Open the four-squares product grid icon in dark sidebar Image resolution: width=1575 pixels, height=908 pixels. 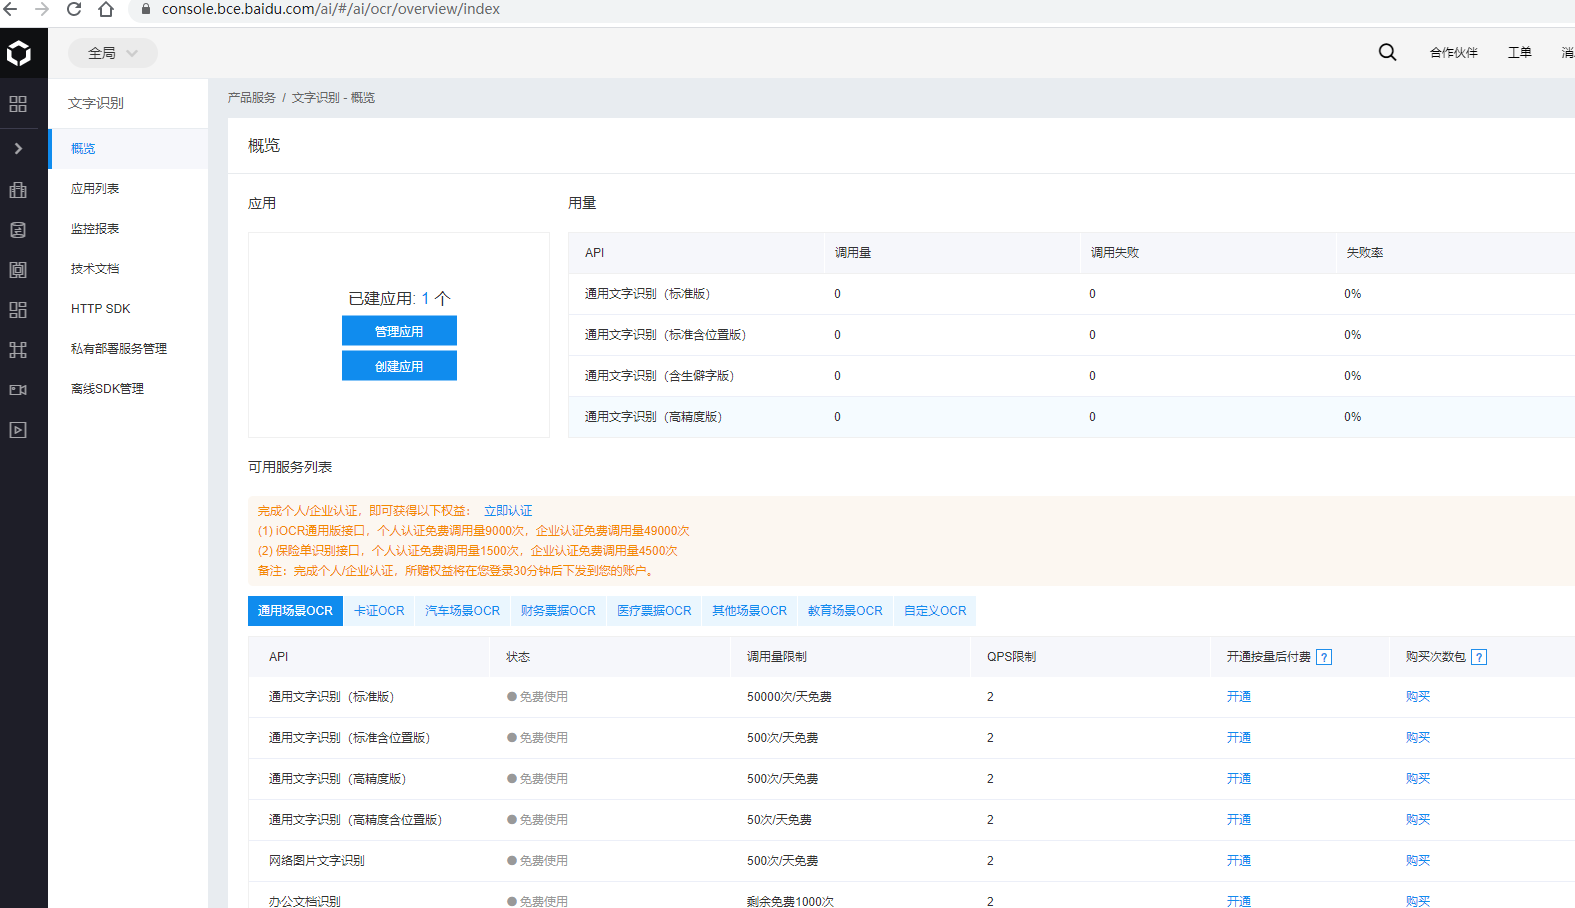click(x=18, y=104)
